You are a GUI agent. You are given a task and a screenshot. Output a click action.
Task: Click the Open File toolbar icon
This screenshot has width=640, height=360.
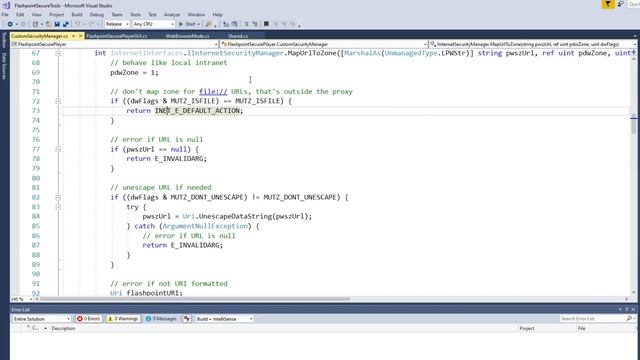pyautogui.click(x=48, y=24)
